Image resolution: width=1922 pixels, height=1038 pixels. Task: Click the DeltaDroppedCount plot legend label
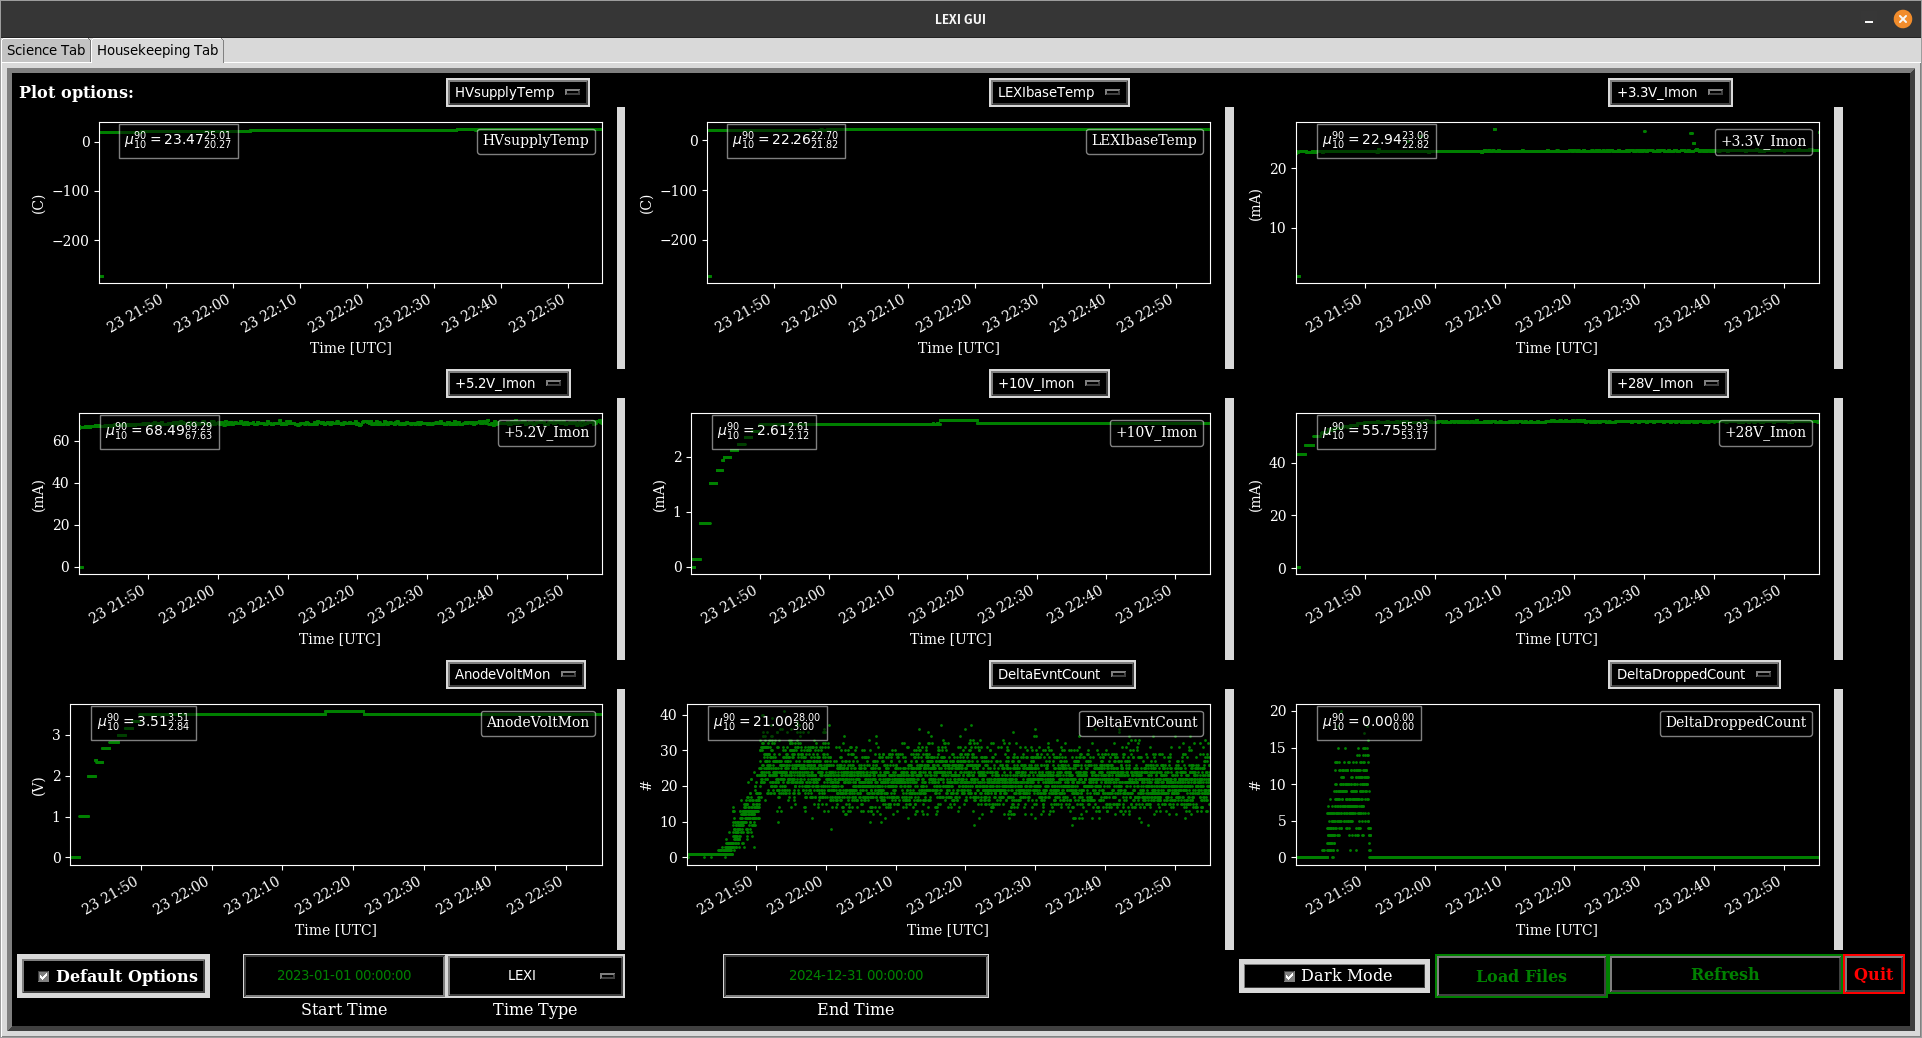coord(1736,722)
